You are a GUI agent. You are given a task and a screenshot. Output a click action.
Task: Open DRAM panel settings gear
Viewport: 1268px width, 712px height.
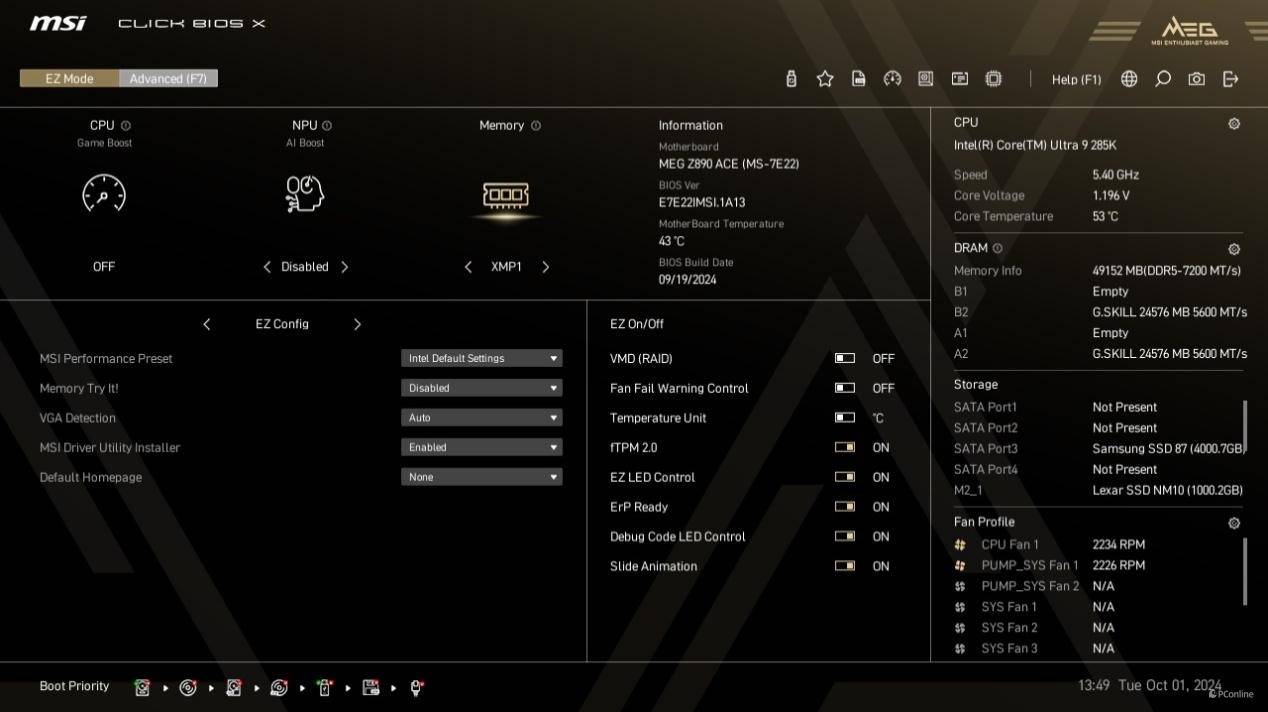click(1234, 249)
